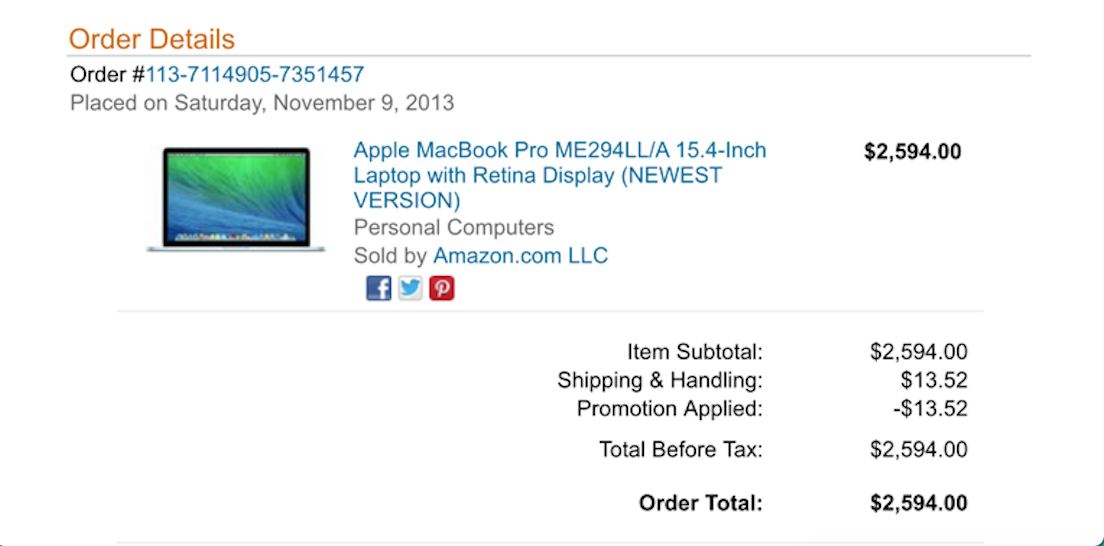Click the Promotion Applied label
1104x546 pixels.
670,409
